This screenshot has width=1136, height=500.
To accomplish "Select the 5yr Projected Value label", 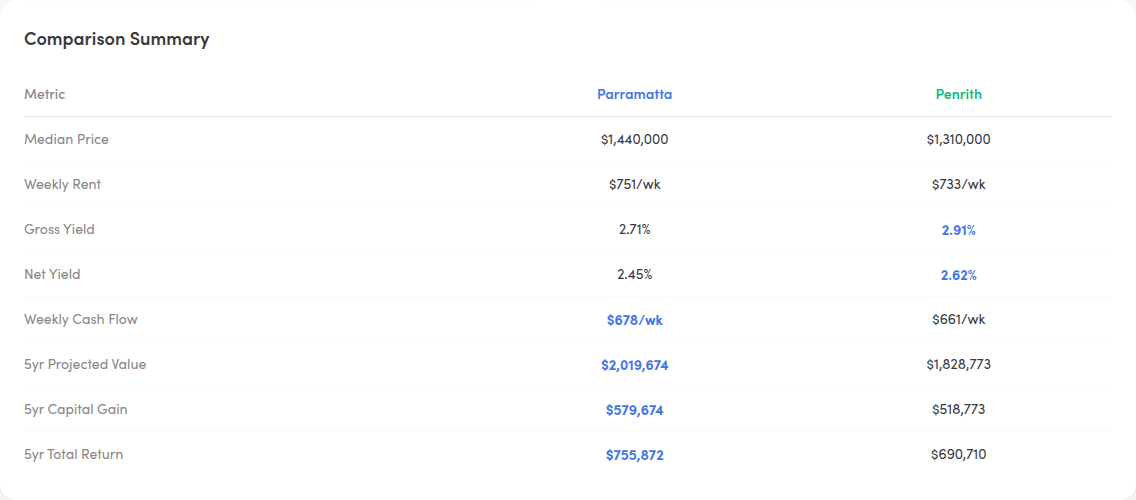I will (85, 364).
